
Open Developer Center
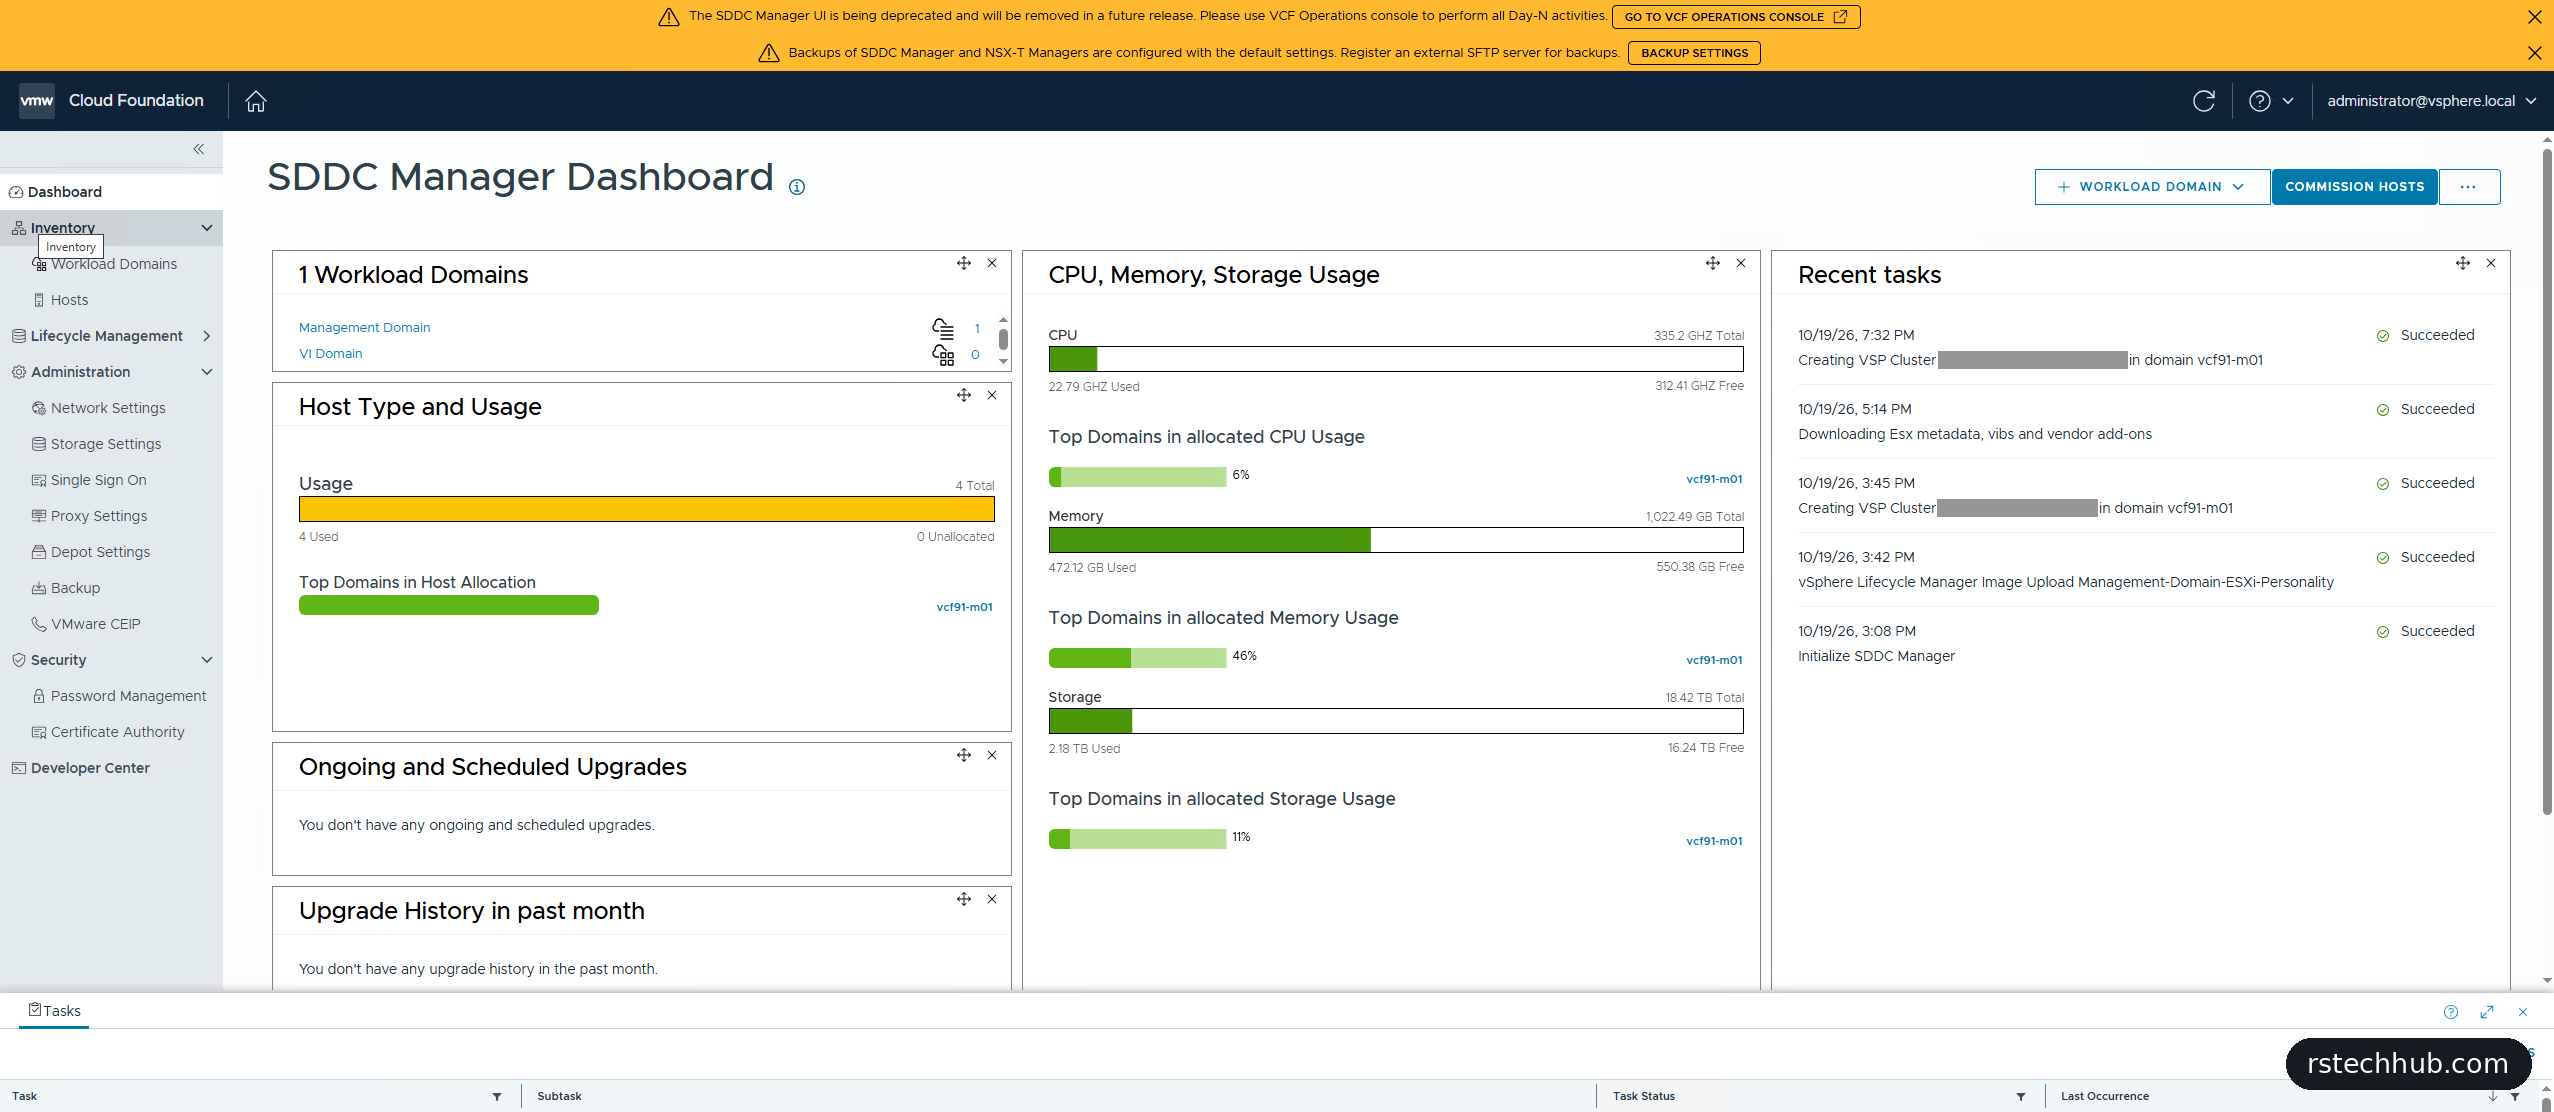pyautogui.click(x=90, y=768)
